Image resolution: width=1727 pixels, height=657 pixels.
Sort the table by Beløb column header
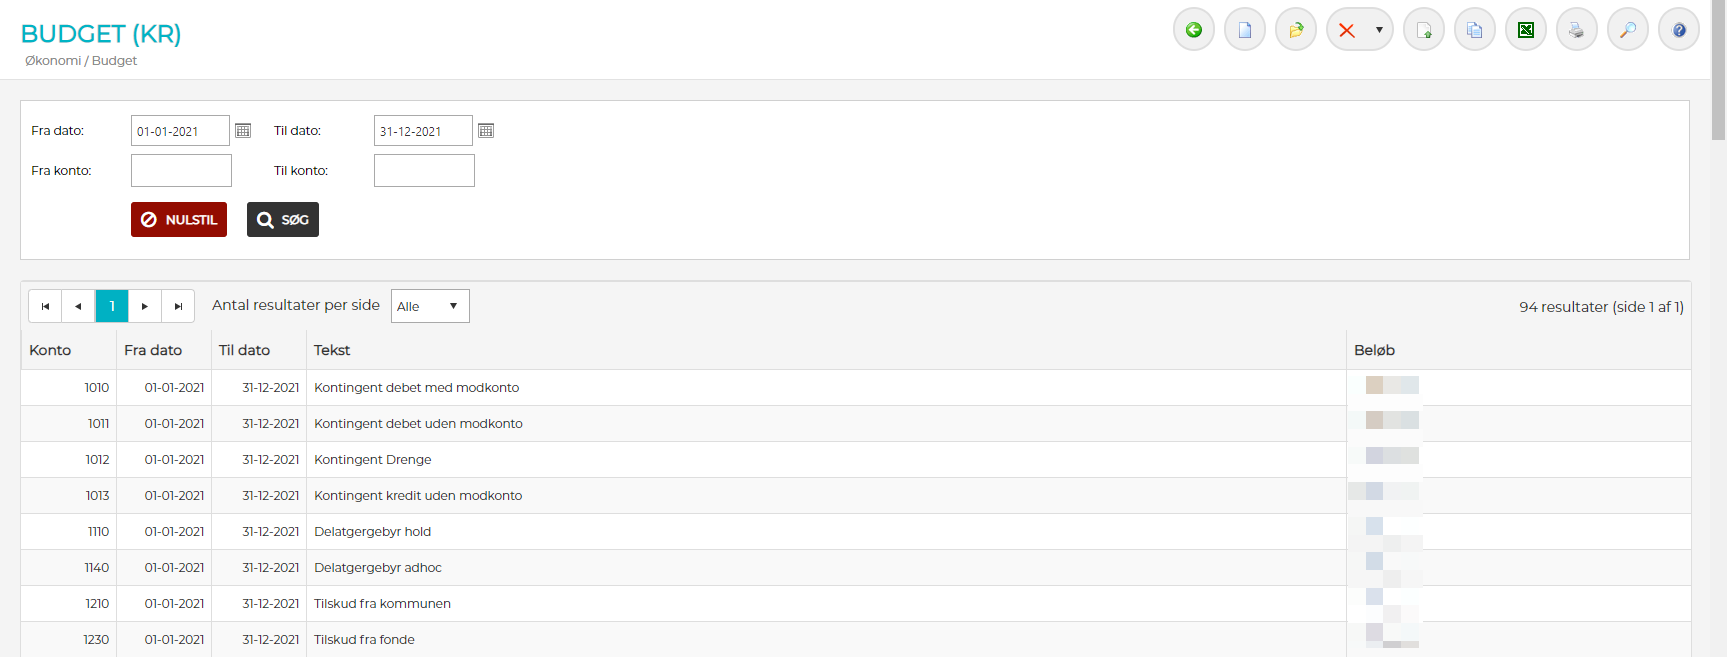(x=1374, y=350)
